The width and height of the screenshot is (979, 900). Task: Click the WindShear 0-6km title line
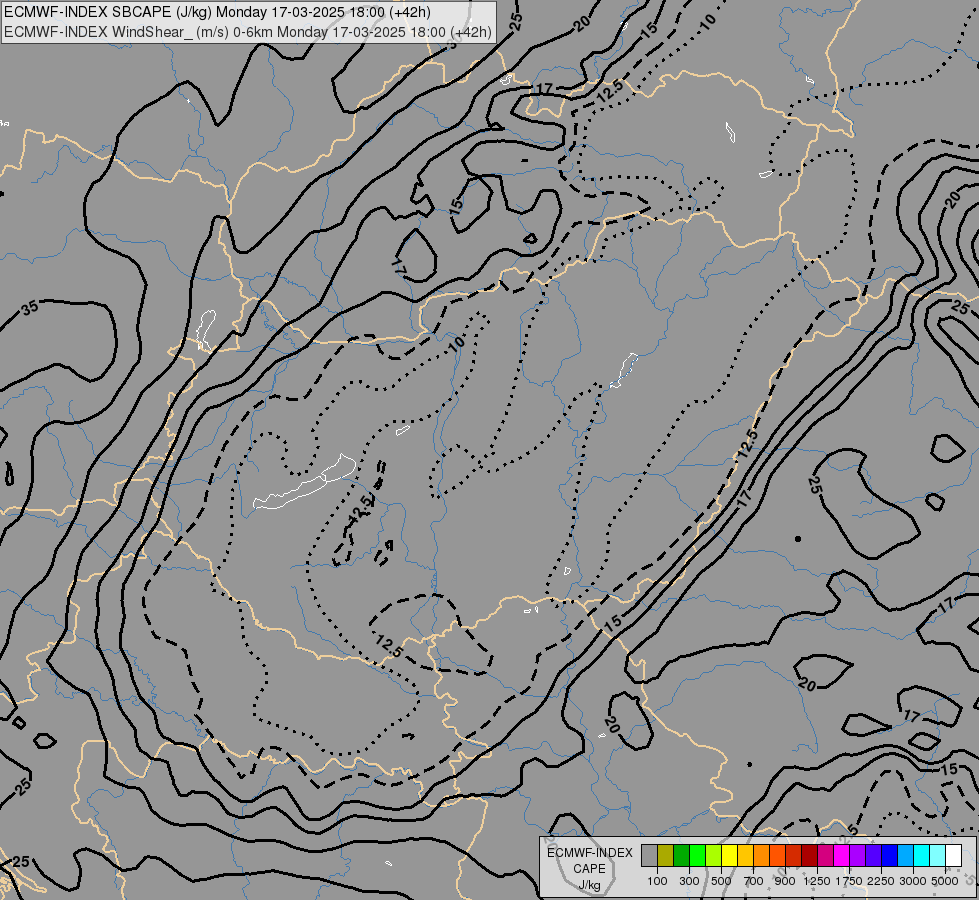[x=248, y=32]
